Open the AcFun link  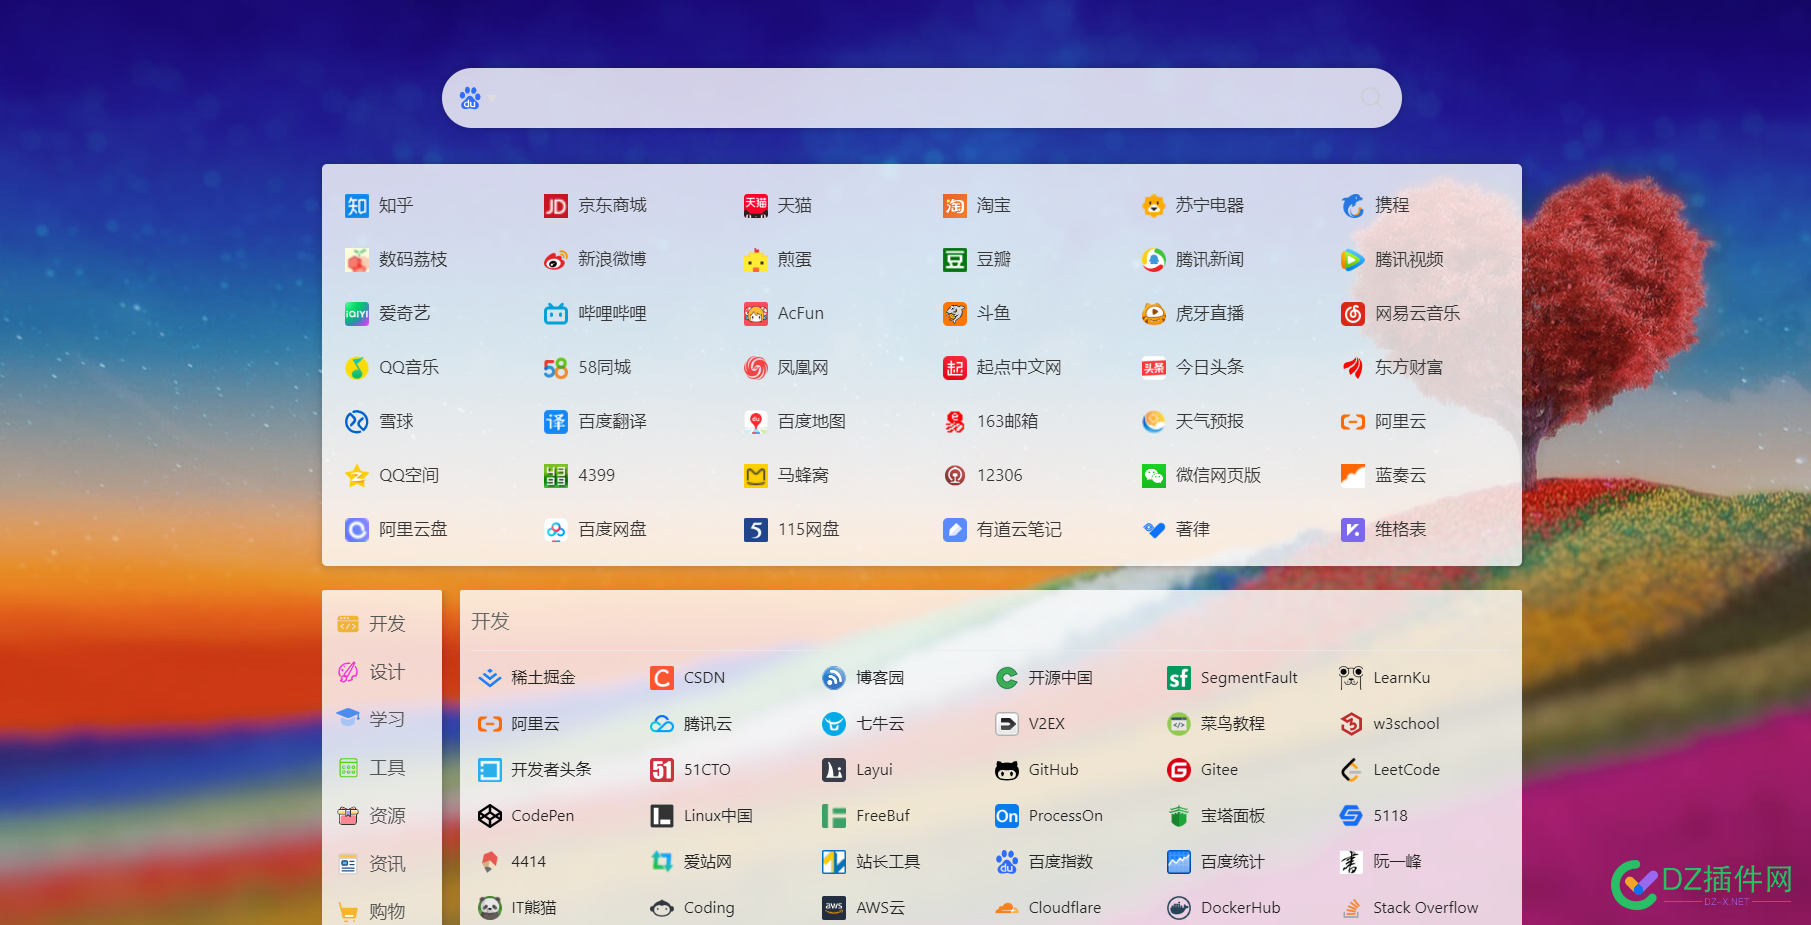(784, 314)
